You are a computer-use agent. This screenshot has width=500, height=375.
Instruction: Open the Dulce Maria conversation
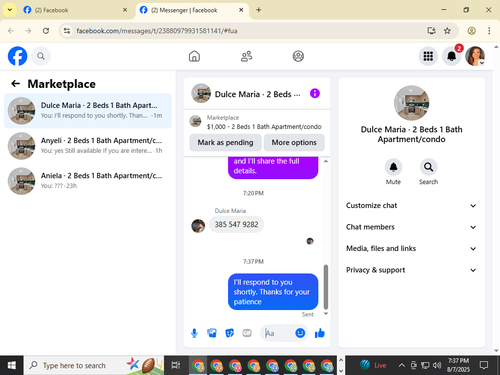coord(88,110)
